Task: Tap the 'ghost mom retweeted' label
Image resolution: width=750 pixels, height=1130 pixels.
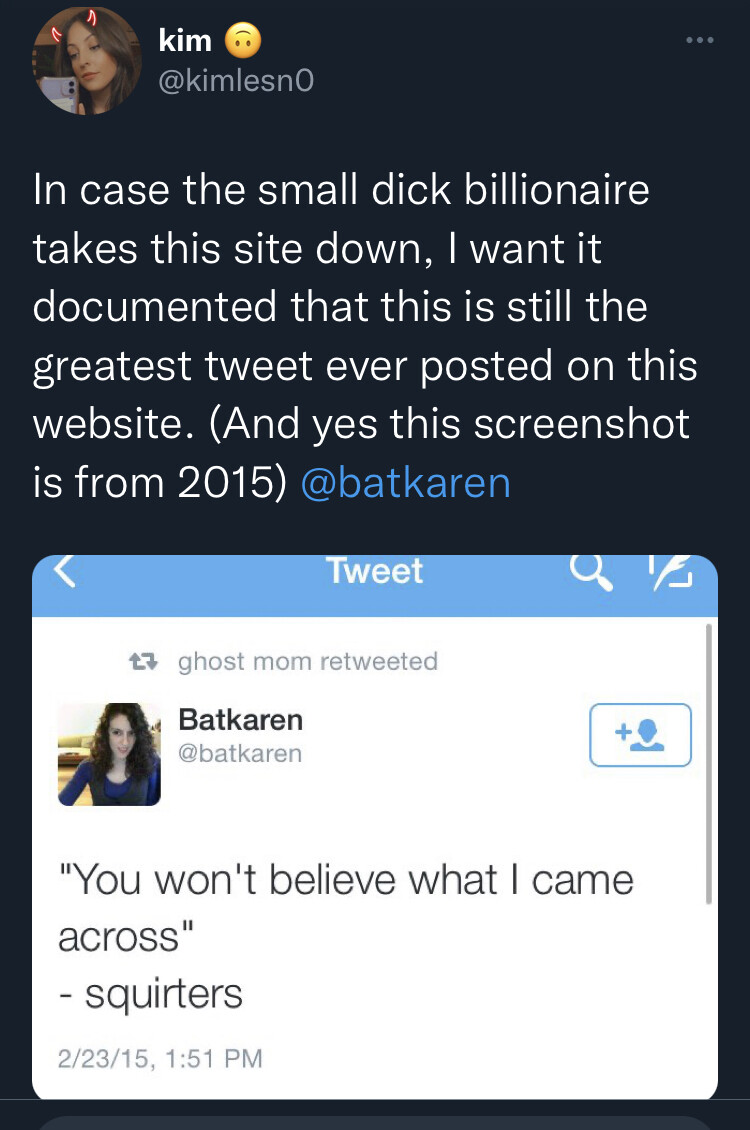Action: pos(308,661)
